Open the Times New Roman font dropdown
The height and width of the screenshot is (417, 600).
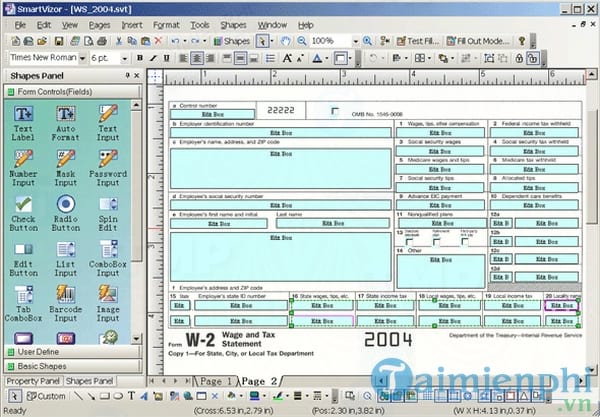coord(82,59)
